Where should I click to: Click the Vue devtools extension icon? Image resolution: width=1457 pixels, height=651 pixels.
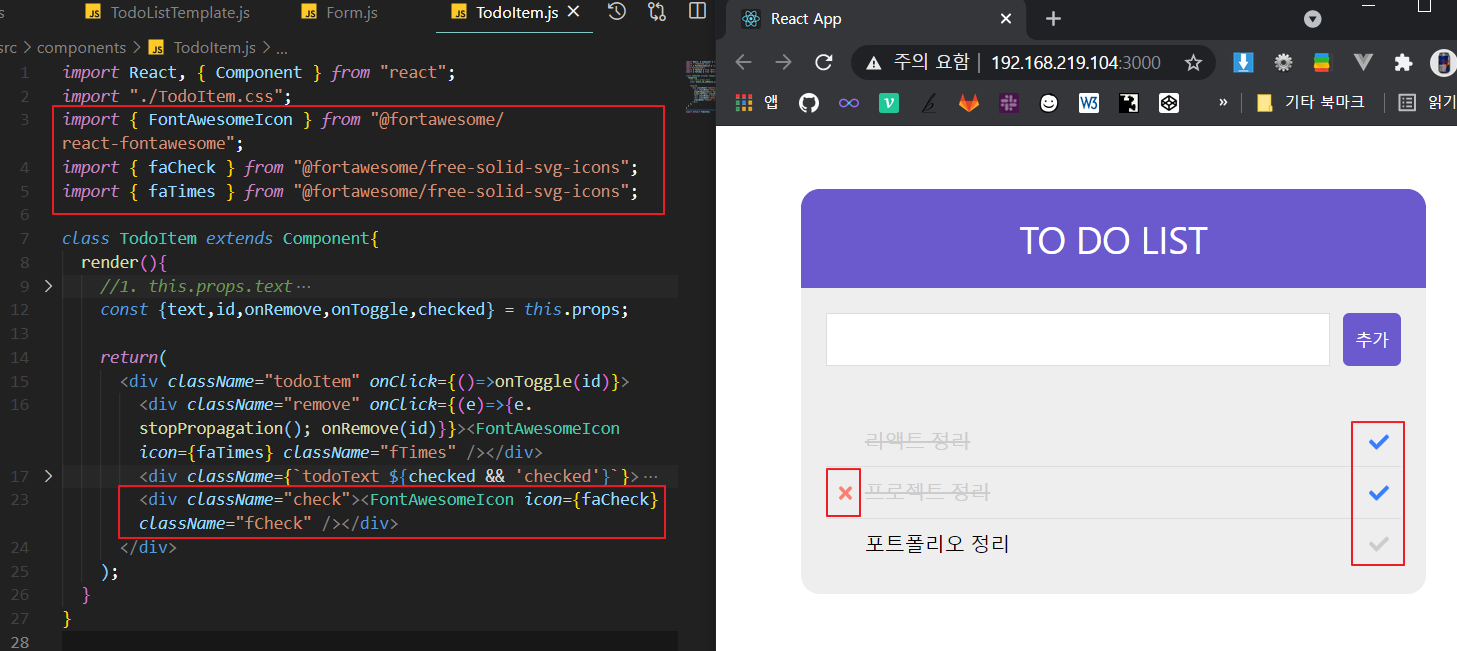1362,62
